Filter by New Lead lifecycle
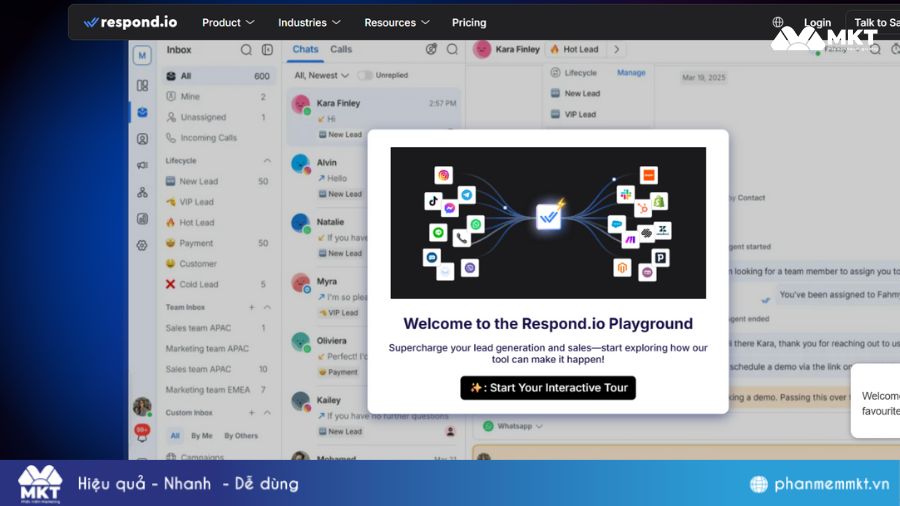Image resolution: width=900 pixels, height=506 pixels. (218, 181)
